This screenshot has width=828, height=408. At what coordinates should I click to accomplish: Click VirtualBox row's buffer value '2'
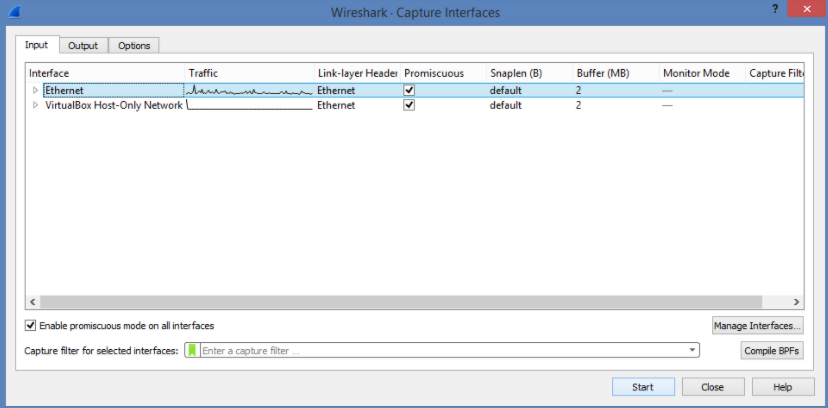[579, 105]
